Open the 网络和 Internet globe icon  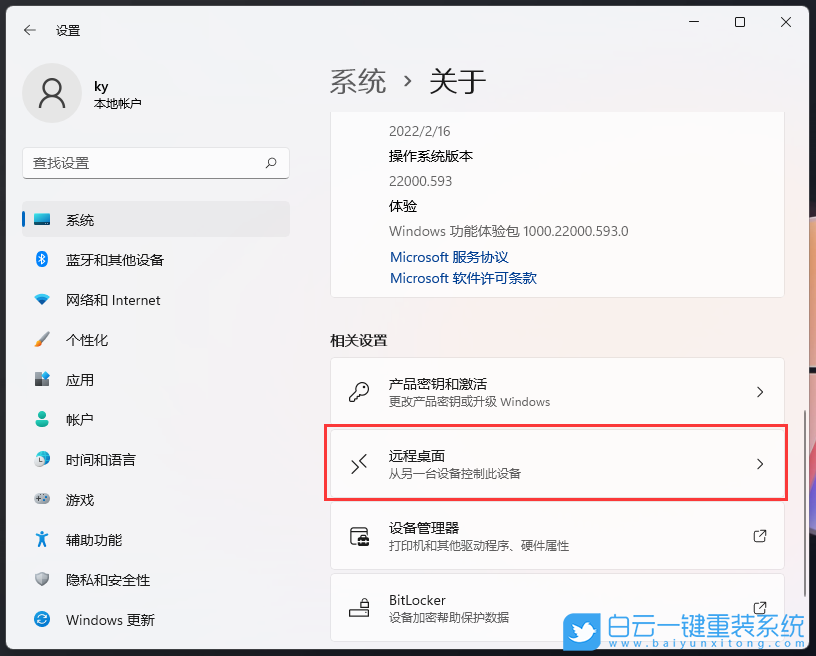(40, 300)
